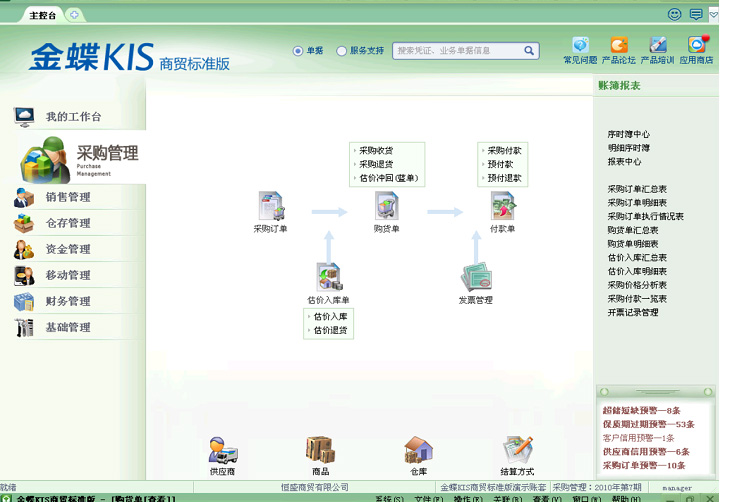Click the 采购收货 link
750x502 pixels.
click(x=376, y=151)
